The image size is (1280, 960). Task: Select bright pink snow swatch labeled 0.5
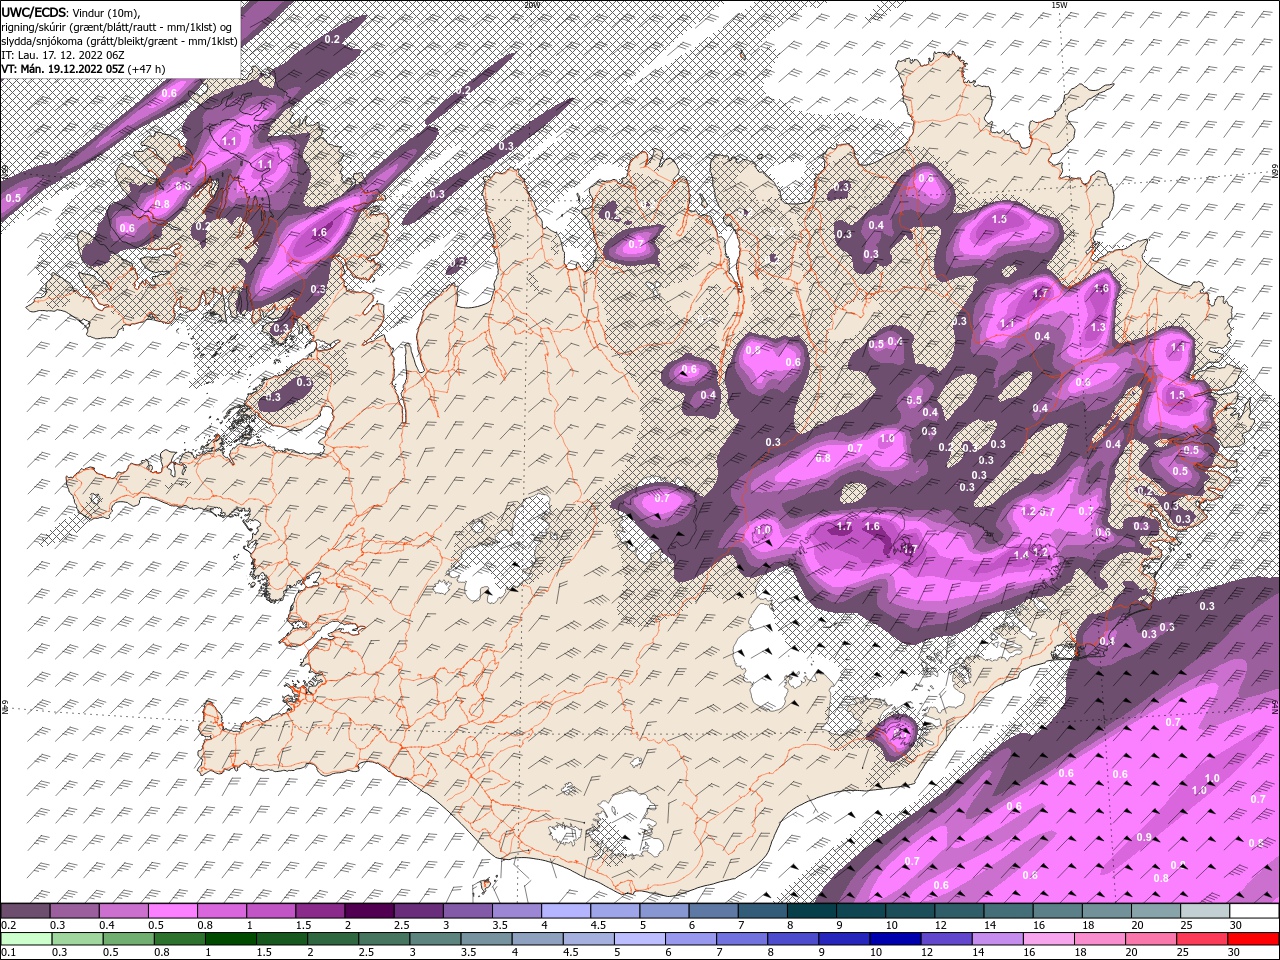coord(173,911)
